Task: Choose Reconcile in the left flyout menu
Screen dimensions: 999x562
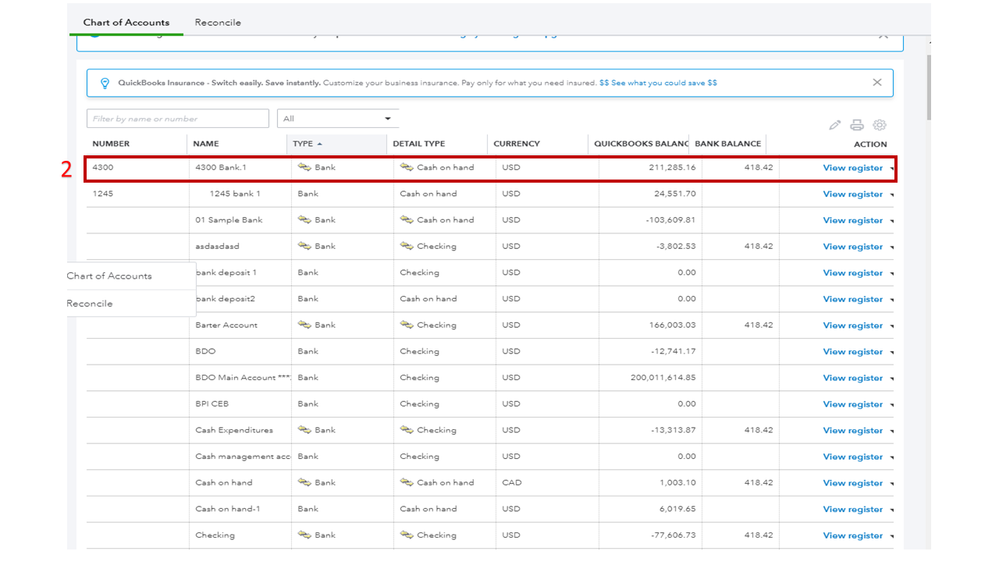Action: pos(90,303)
